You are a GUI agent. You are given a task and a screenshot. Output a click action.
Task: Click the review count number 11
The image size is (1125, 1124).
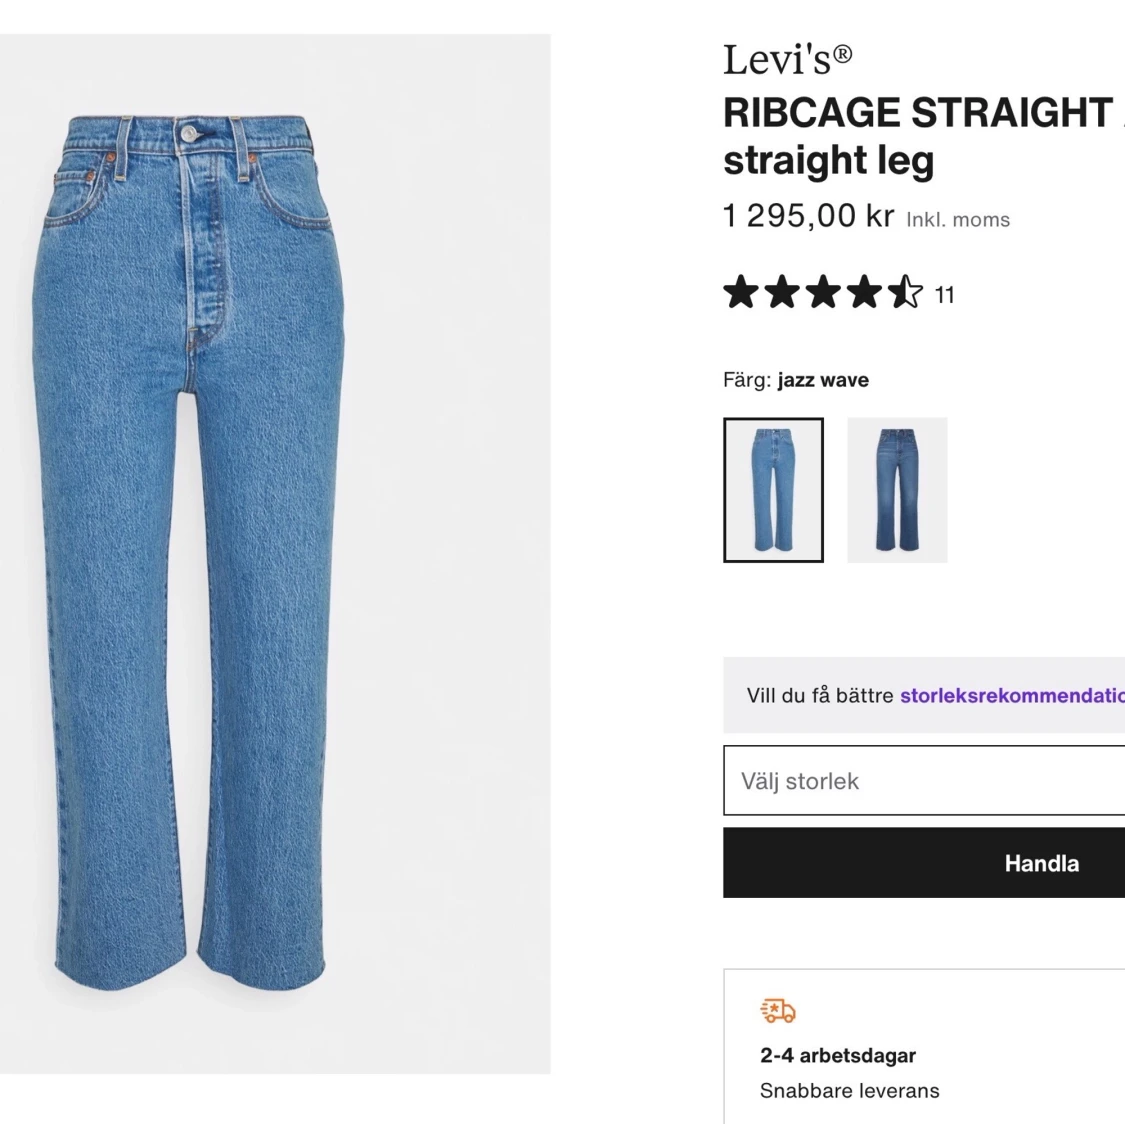pos(945,294)
